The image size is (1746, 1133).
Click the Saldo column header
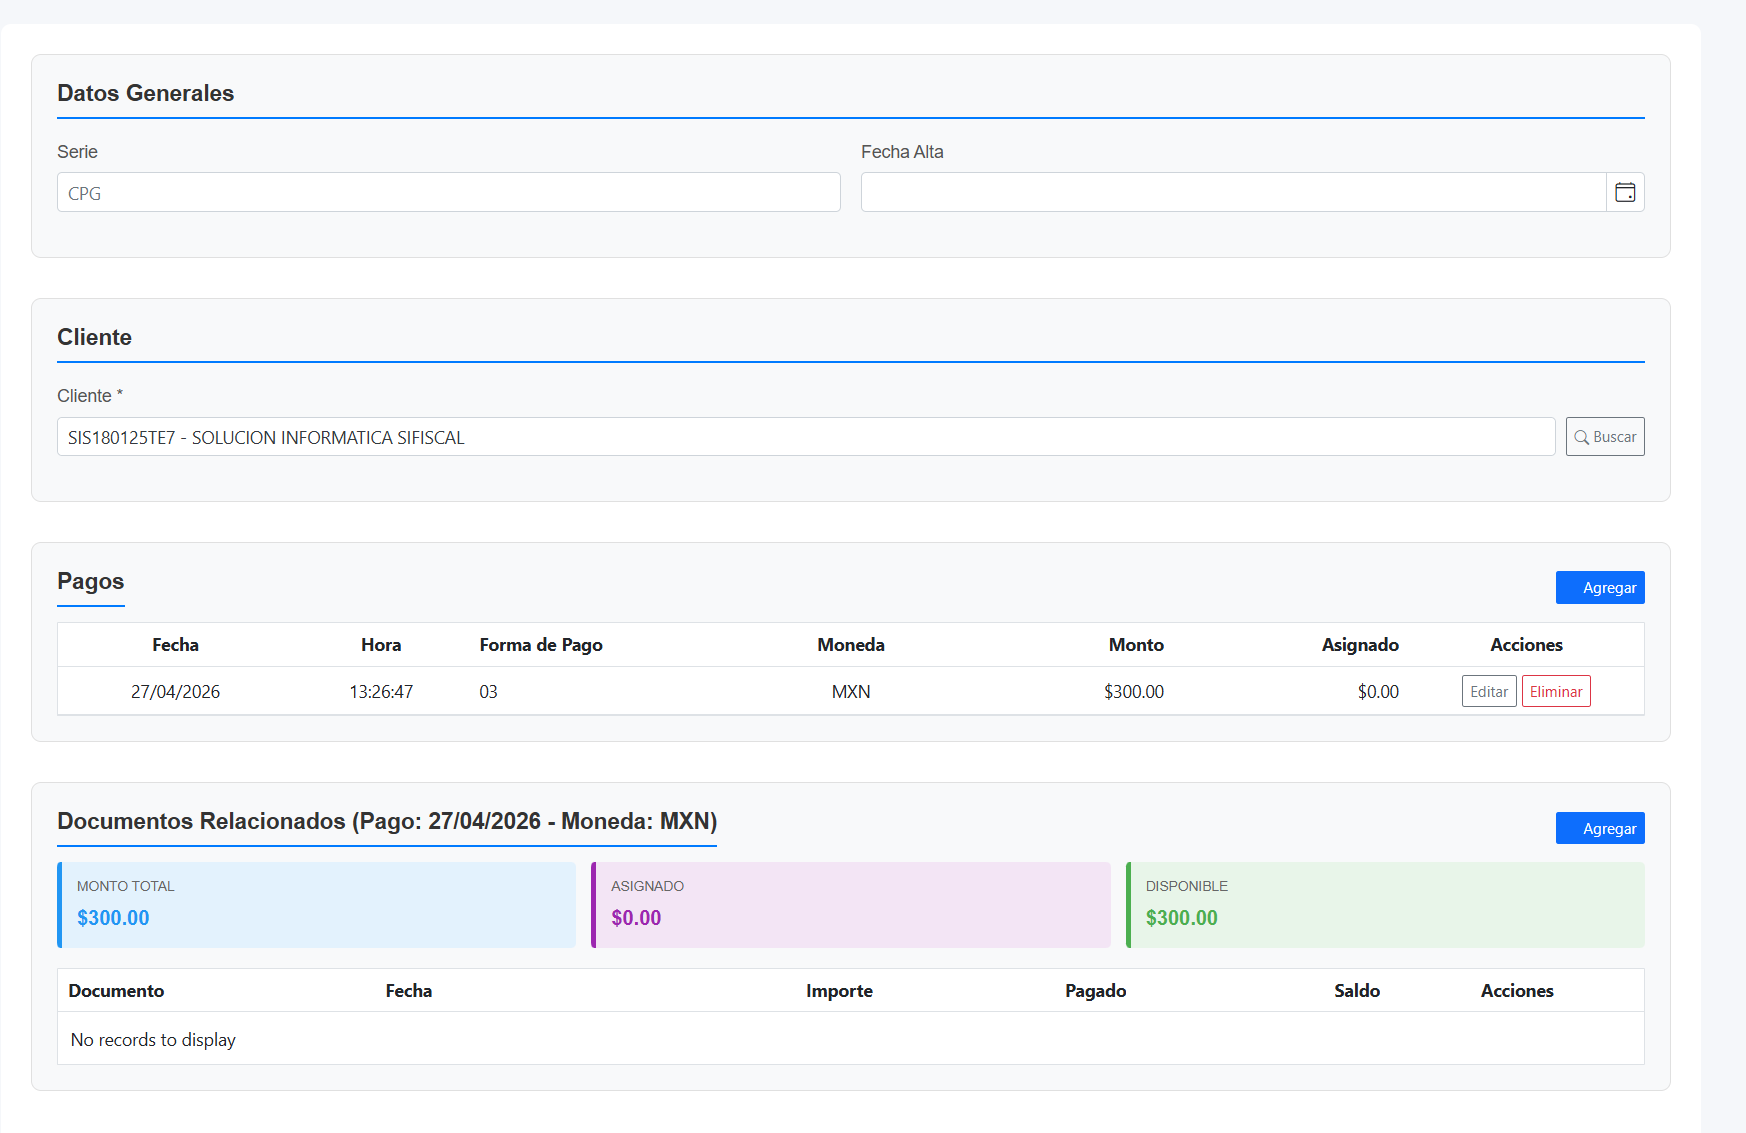point(1356,991)
